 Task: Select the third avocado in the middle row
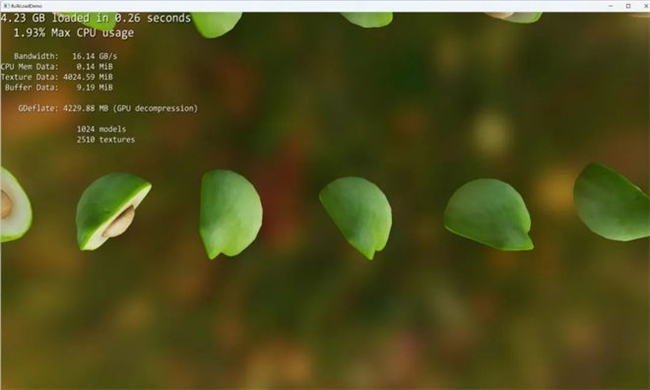pos(230,214)
